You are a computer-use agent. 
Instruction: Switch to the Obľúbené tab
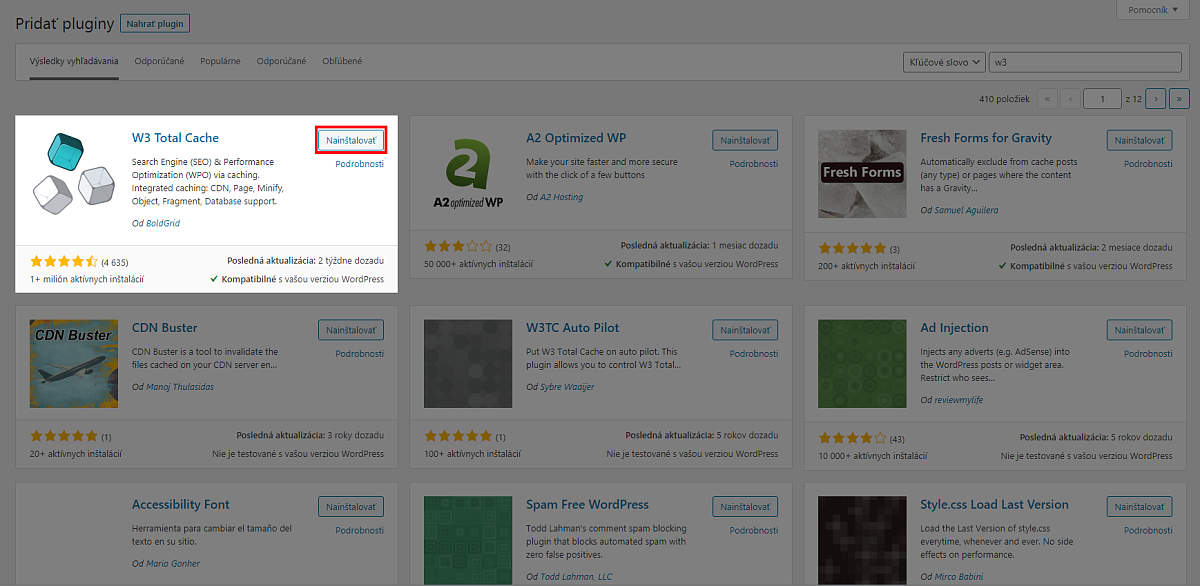pyautogui.click(x=342, y=61)
